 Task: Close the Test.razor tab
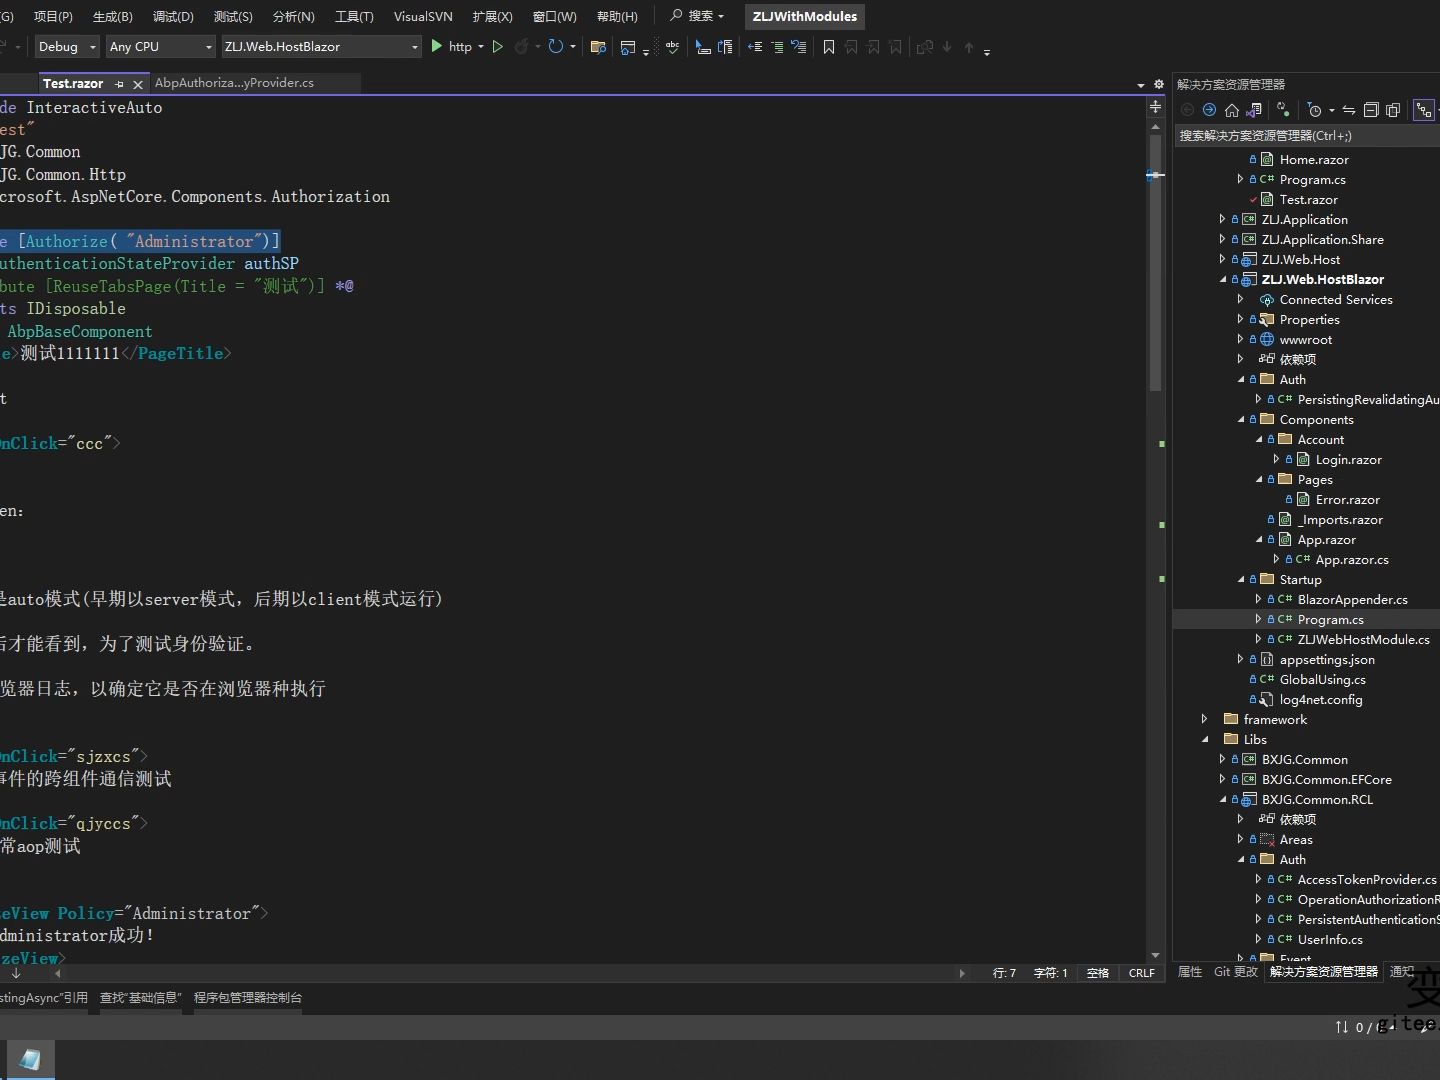pyautogui.click(x=138, y=84)
